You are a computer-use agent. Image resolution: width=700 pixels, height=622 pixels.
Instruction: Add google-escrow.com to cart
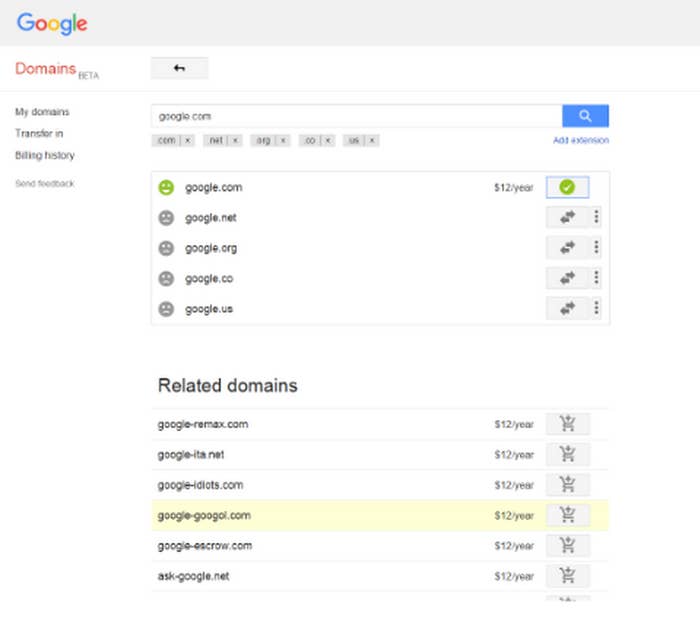tap(568, 545)
